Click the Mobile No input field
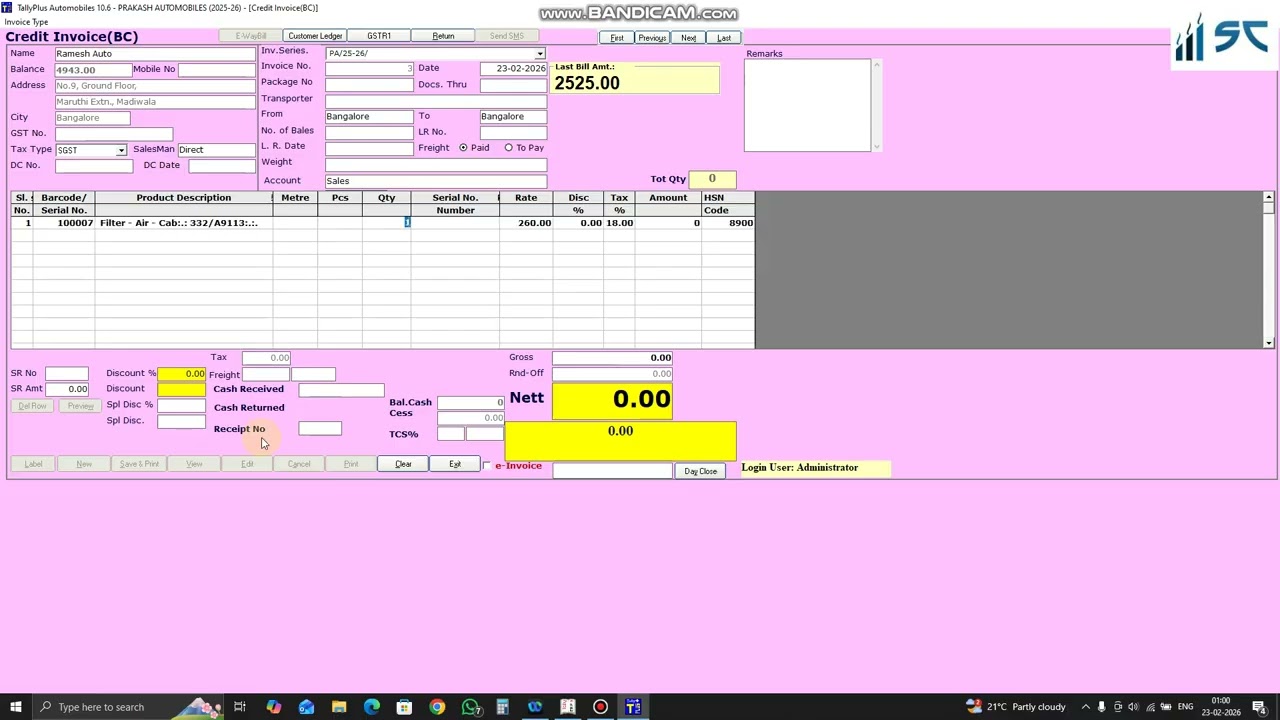Screen dimensions: 1280x720 tap(217, 70)
